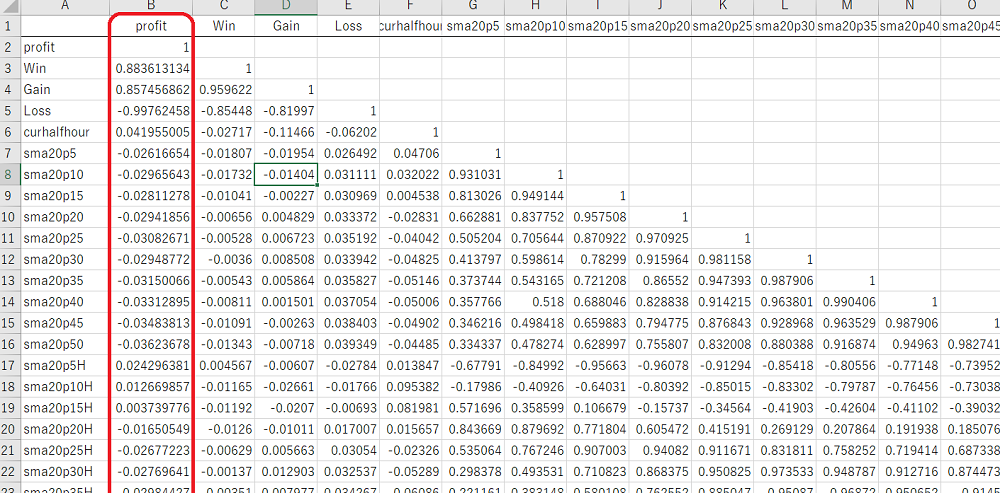
Task: Click cell containing 0.518
Action: (x=536, y=302)
